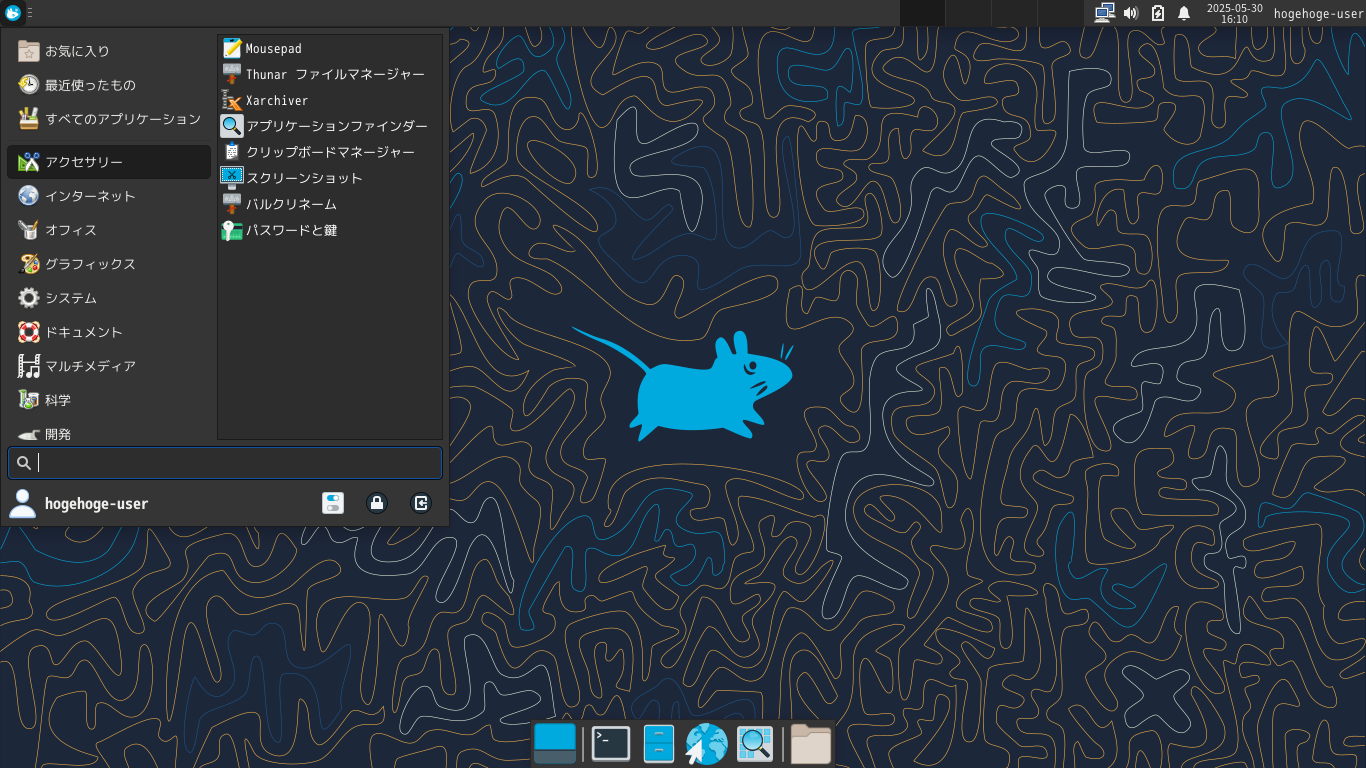This screenshot has height=768, width=1366.
Task: Open the hogehoge-user button in the top panel
Action: click(x=1318, y=13)
